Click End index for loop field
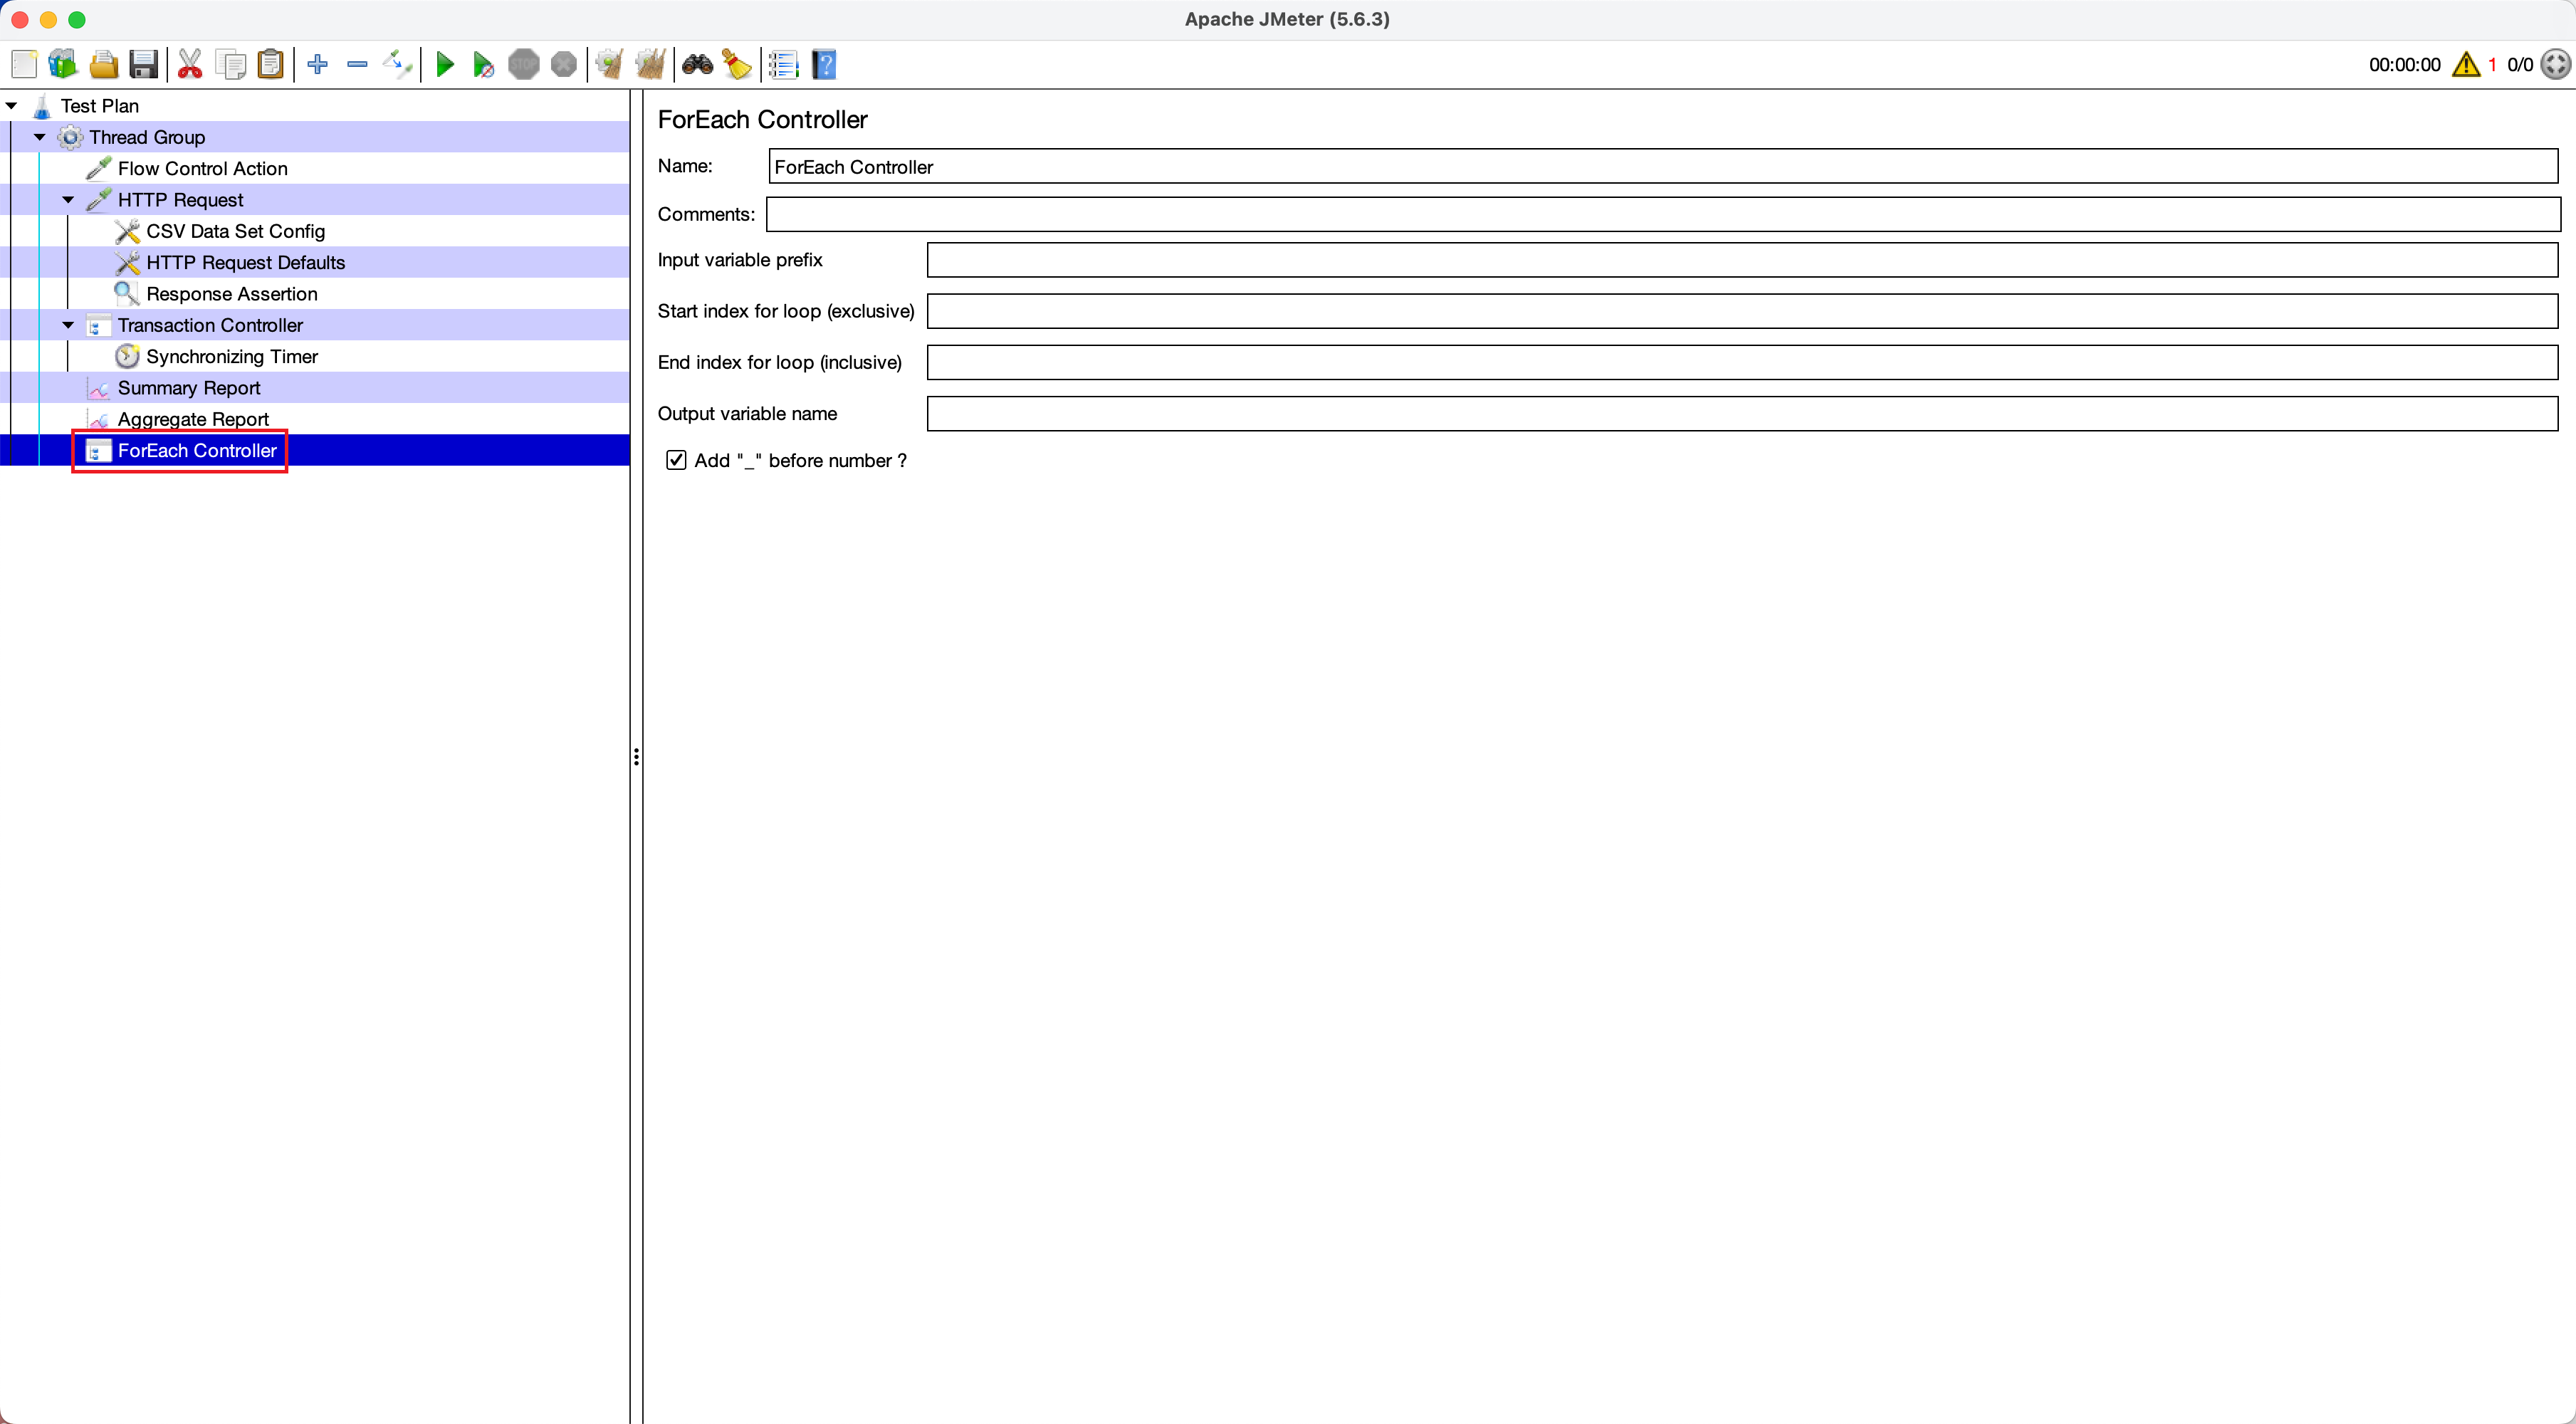This screenshot has height=1424, width=2576. [x=1742, y=362]
